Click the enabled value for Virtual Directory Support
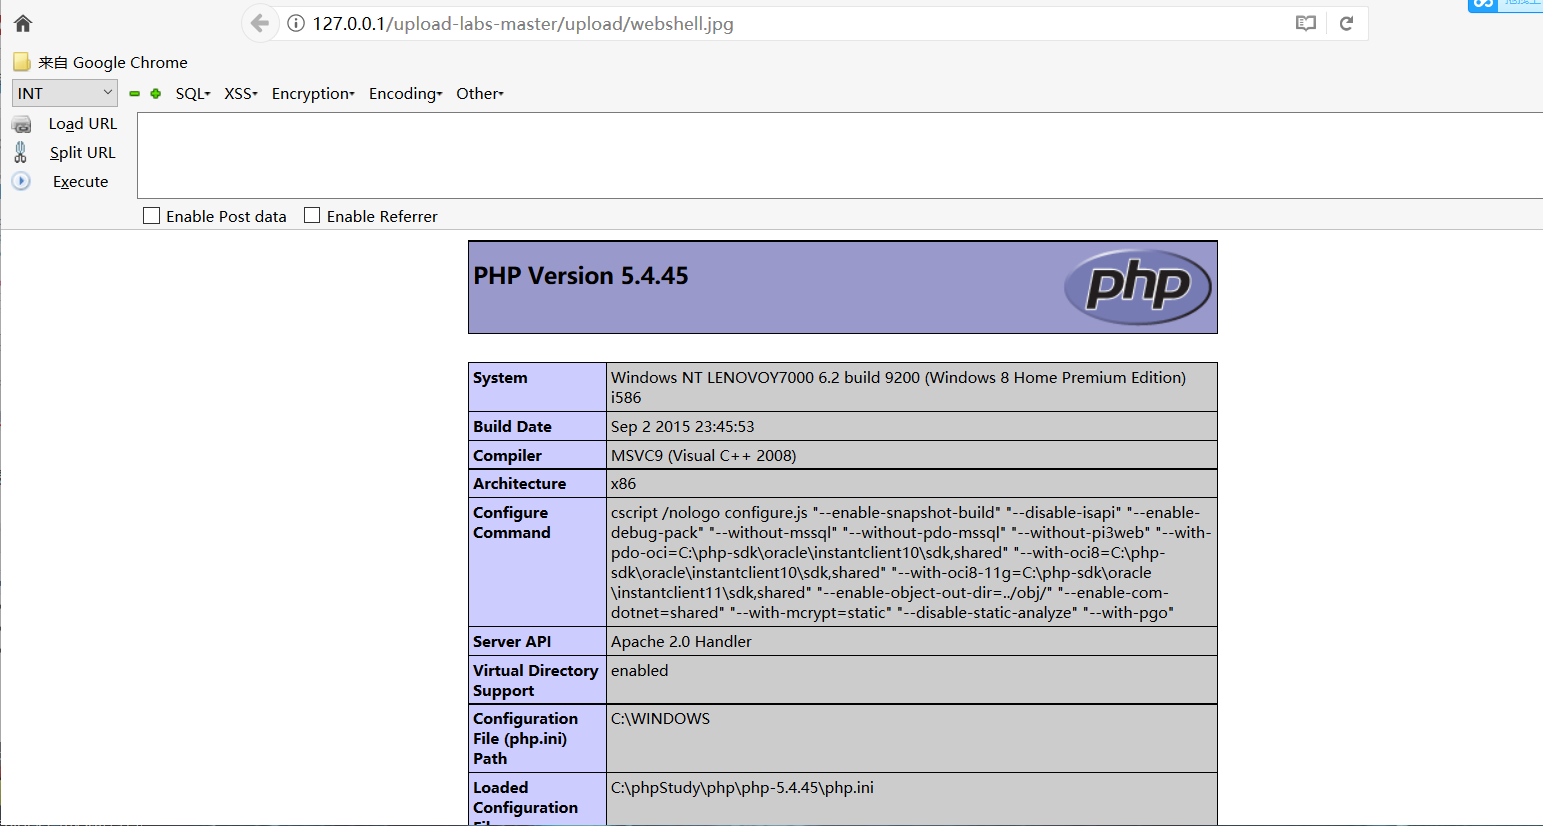Image resolution: width=1543 pixels, height=826 pixels. click(640, 671)
